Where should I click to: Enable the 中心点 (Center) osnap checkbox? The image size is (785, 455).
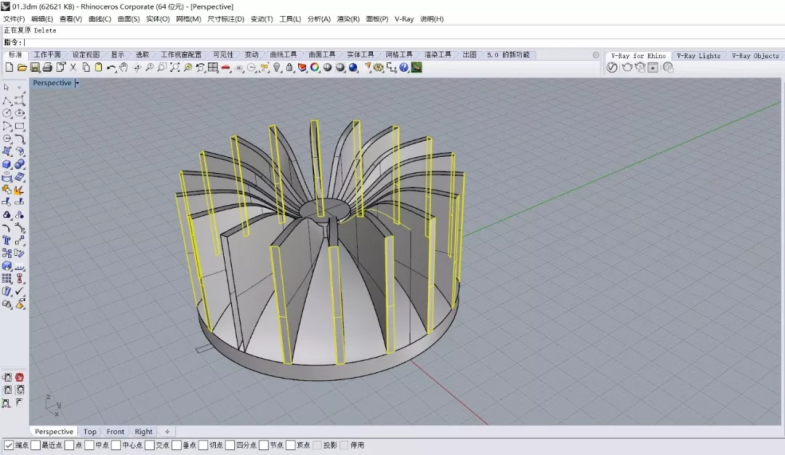point(116,445)
